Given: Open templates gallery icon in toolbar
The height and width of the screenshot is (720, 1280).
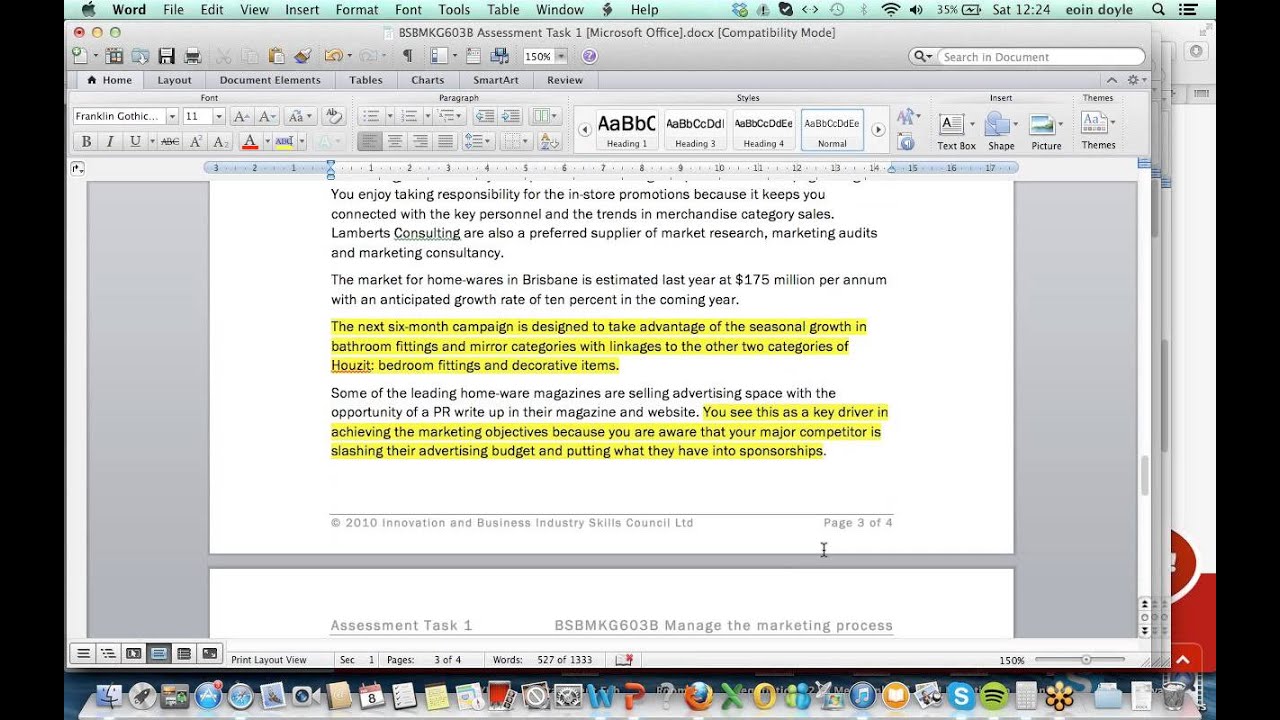Looking at the screenshot, I should pyautogui.click(x=114, y=56).
